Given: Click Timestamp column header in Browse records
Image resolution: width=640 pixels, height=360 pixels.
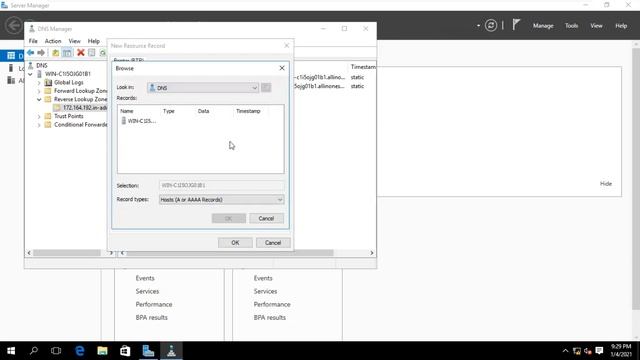Looking at the screenshot, I should pyautogui.click(x=248, y=111).
